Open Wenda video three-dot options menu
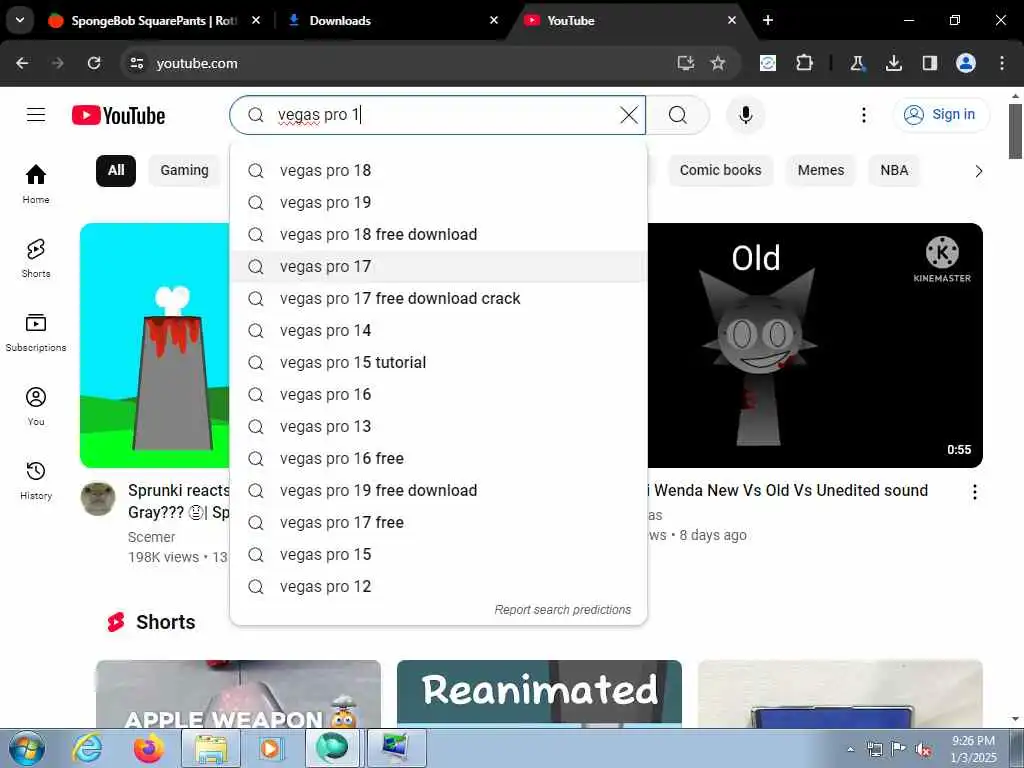The image size is (1024, 768). click(x=974, y=492)
